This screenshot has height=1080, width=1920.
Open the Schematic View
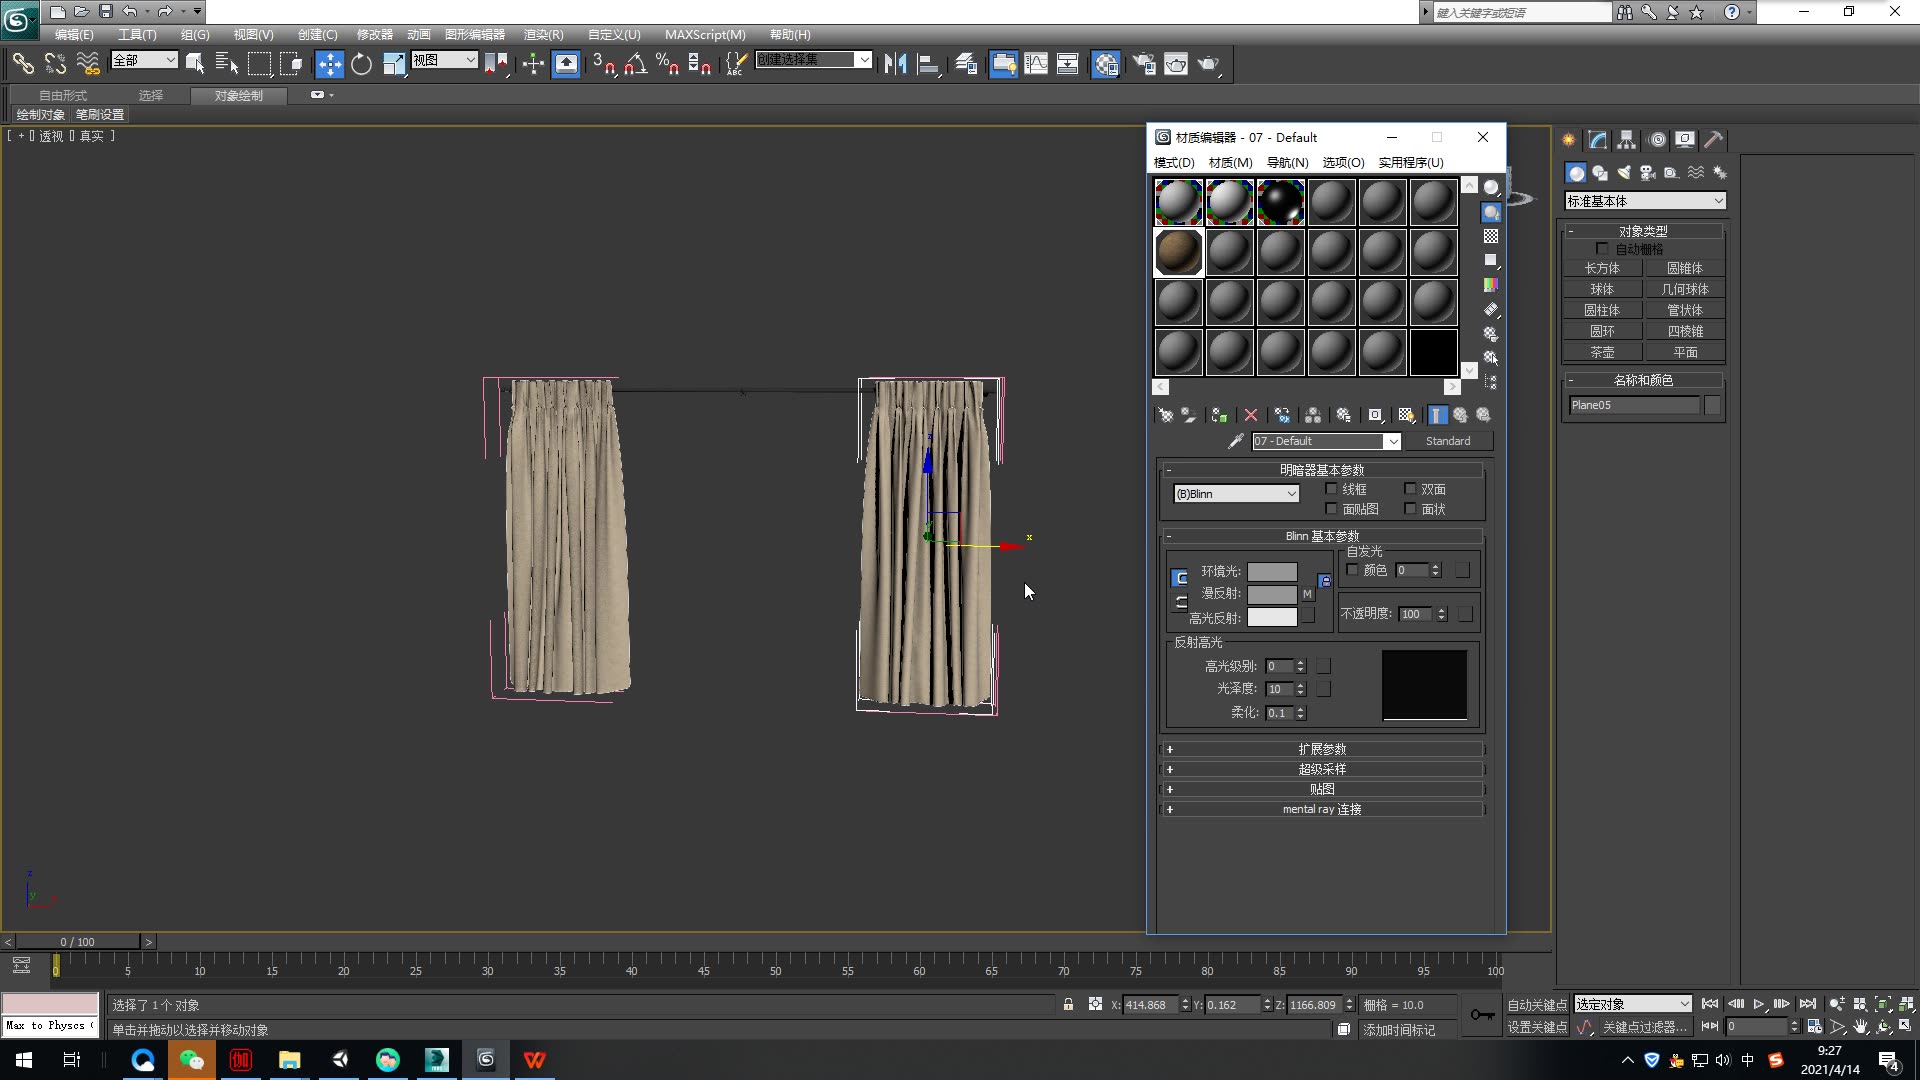(x=1067, y=64)
